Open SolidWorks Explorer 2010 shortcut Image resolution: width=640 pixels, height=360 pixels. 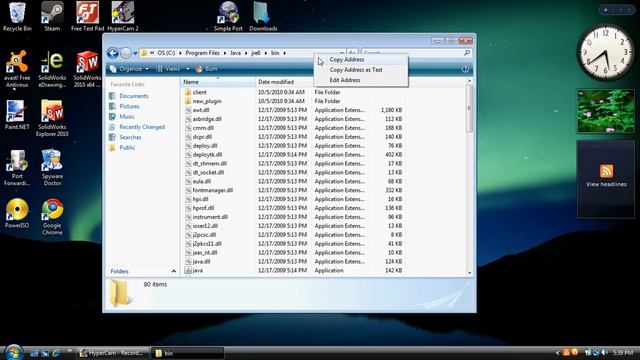pos(52,118)
